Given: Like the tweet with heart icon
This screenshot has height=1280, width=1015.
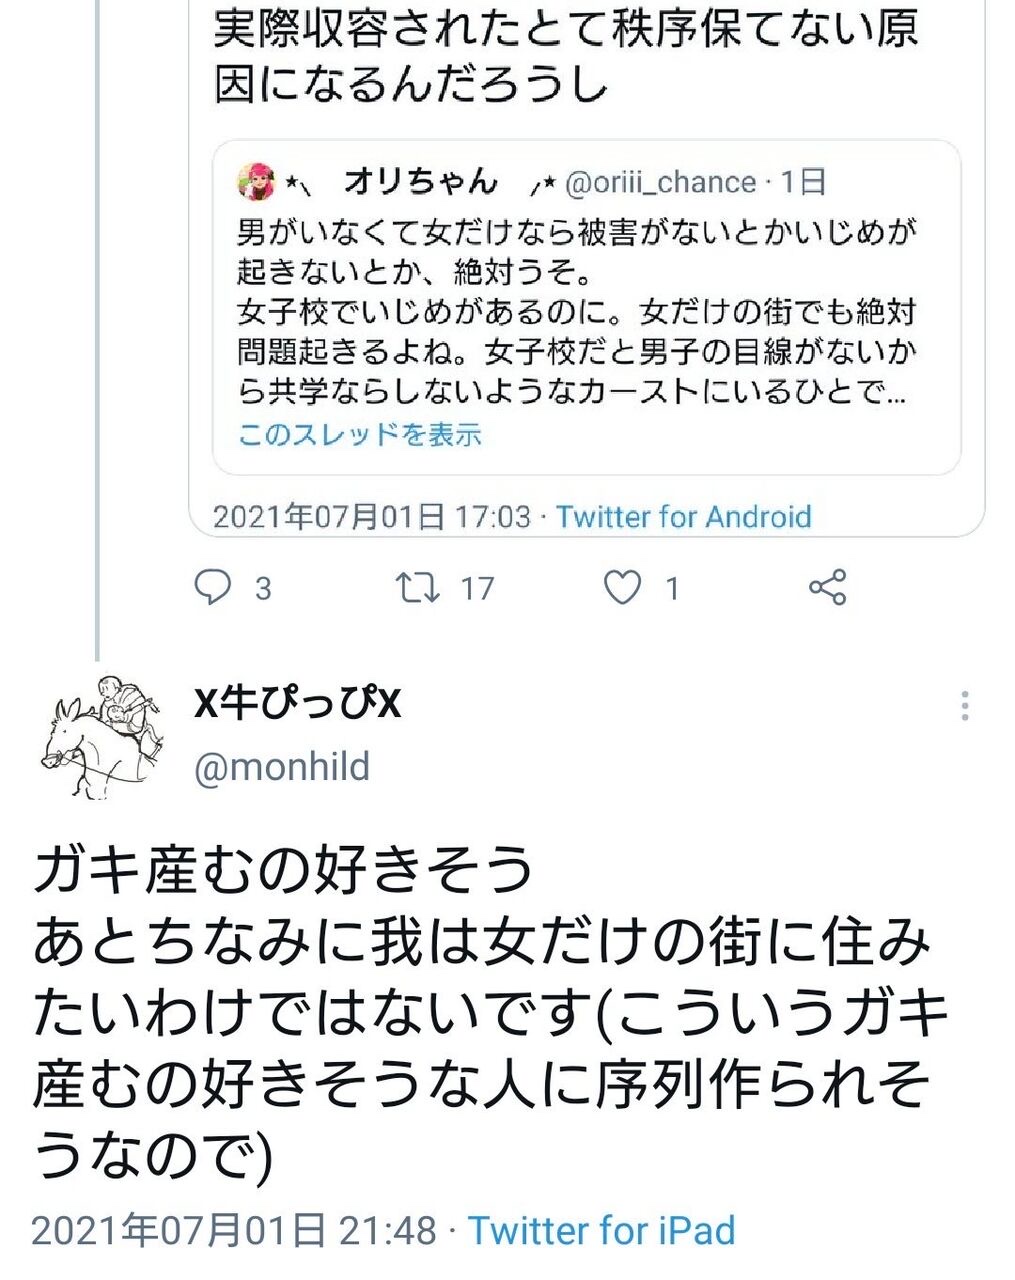Looking at the screenshot, I should (622, 587).
